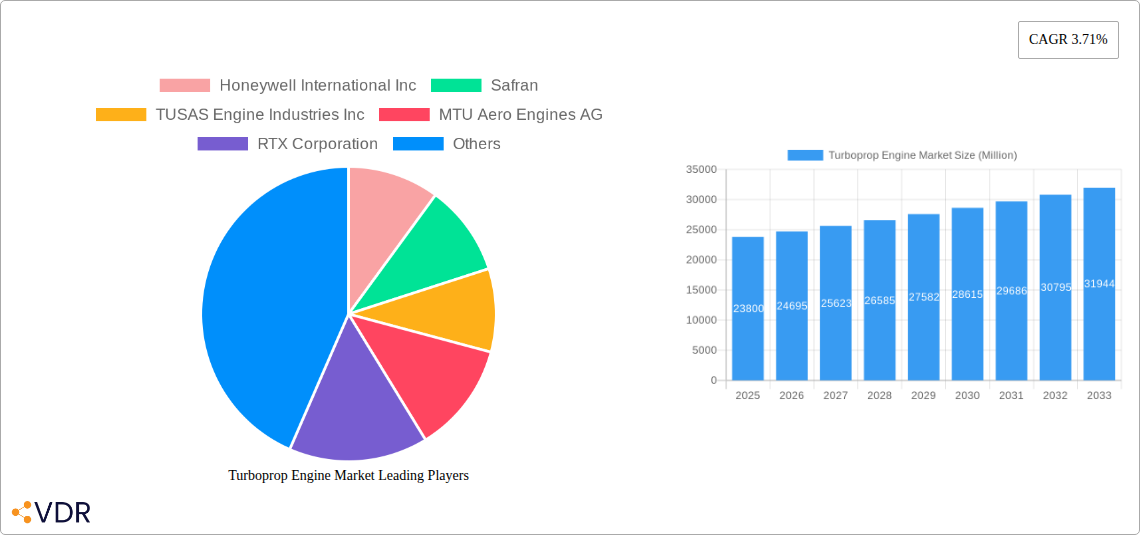
Task: Toggle the Honeywell International Inc legend label
Action: pyautogui.click(x=318, y=85)
